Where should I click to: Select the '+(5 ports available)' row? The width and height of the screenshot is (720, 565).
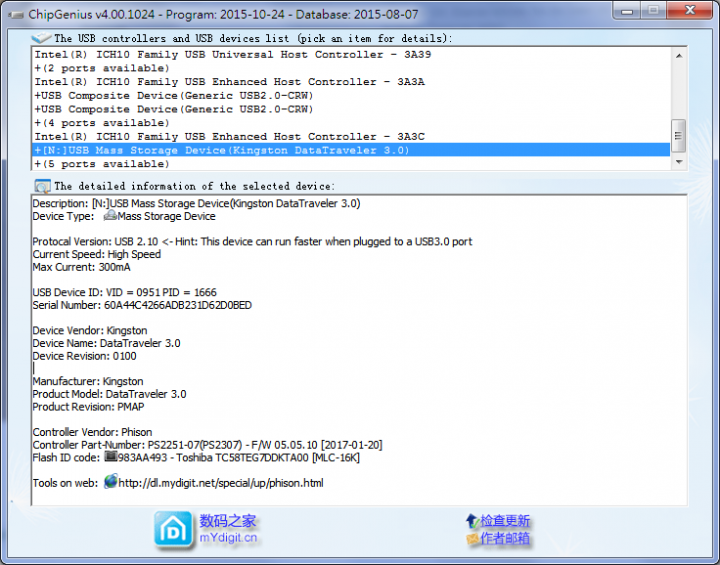click(352, 164)
